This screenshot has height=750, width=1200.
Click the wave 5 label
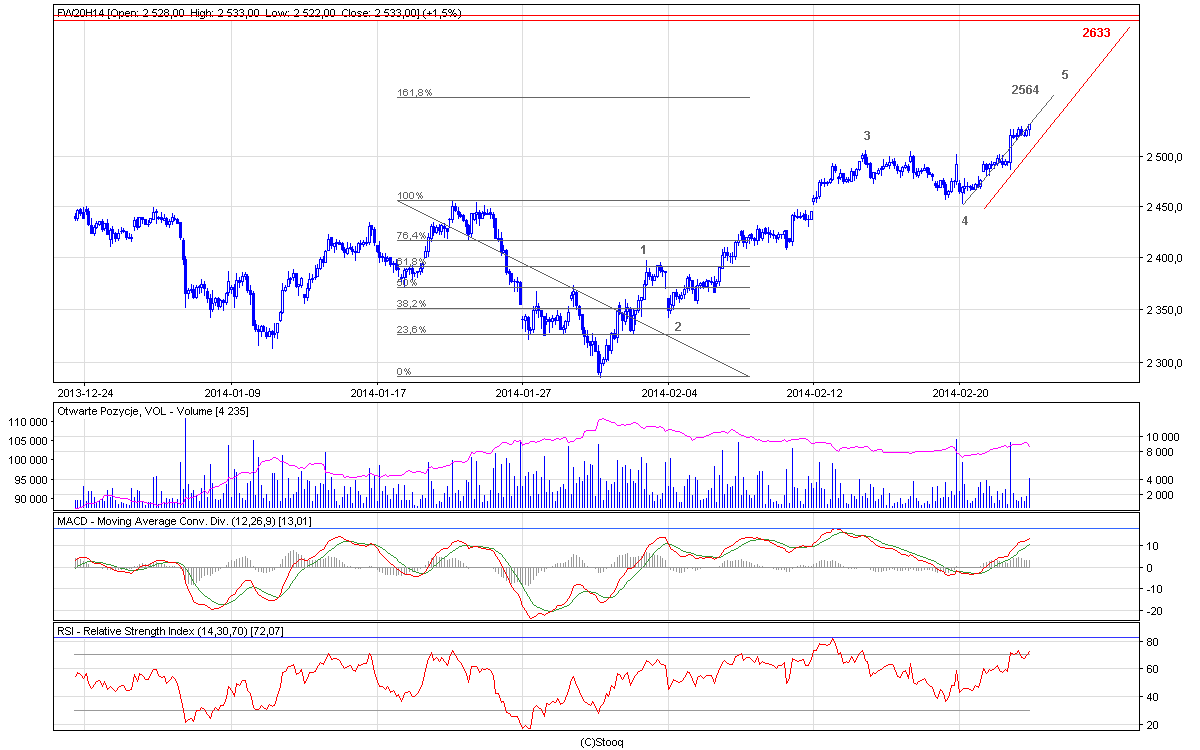(x=1065, y=75)
